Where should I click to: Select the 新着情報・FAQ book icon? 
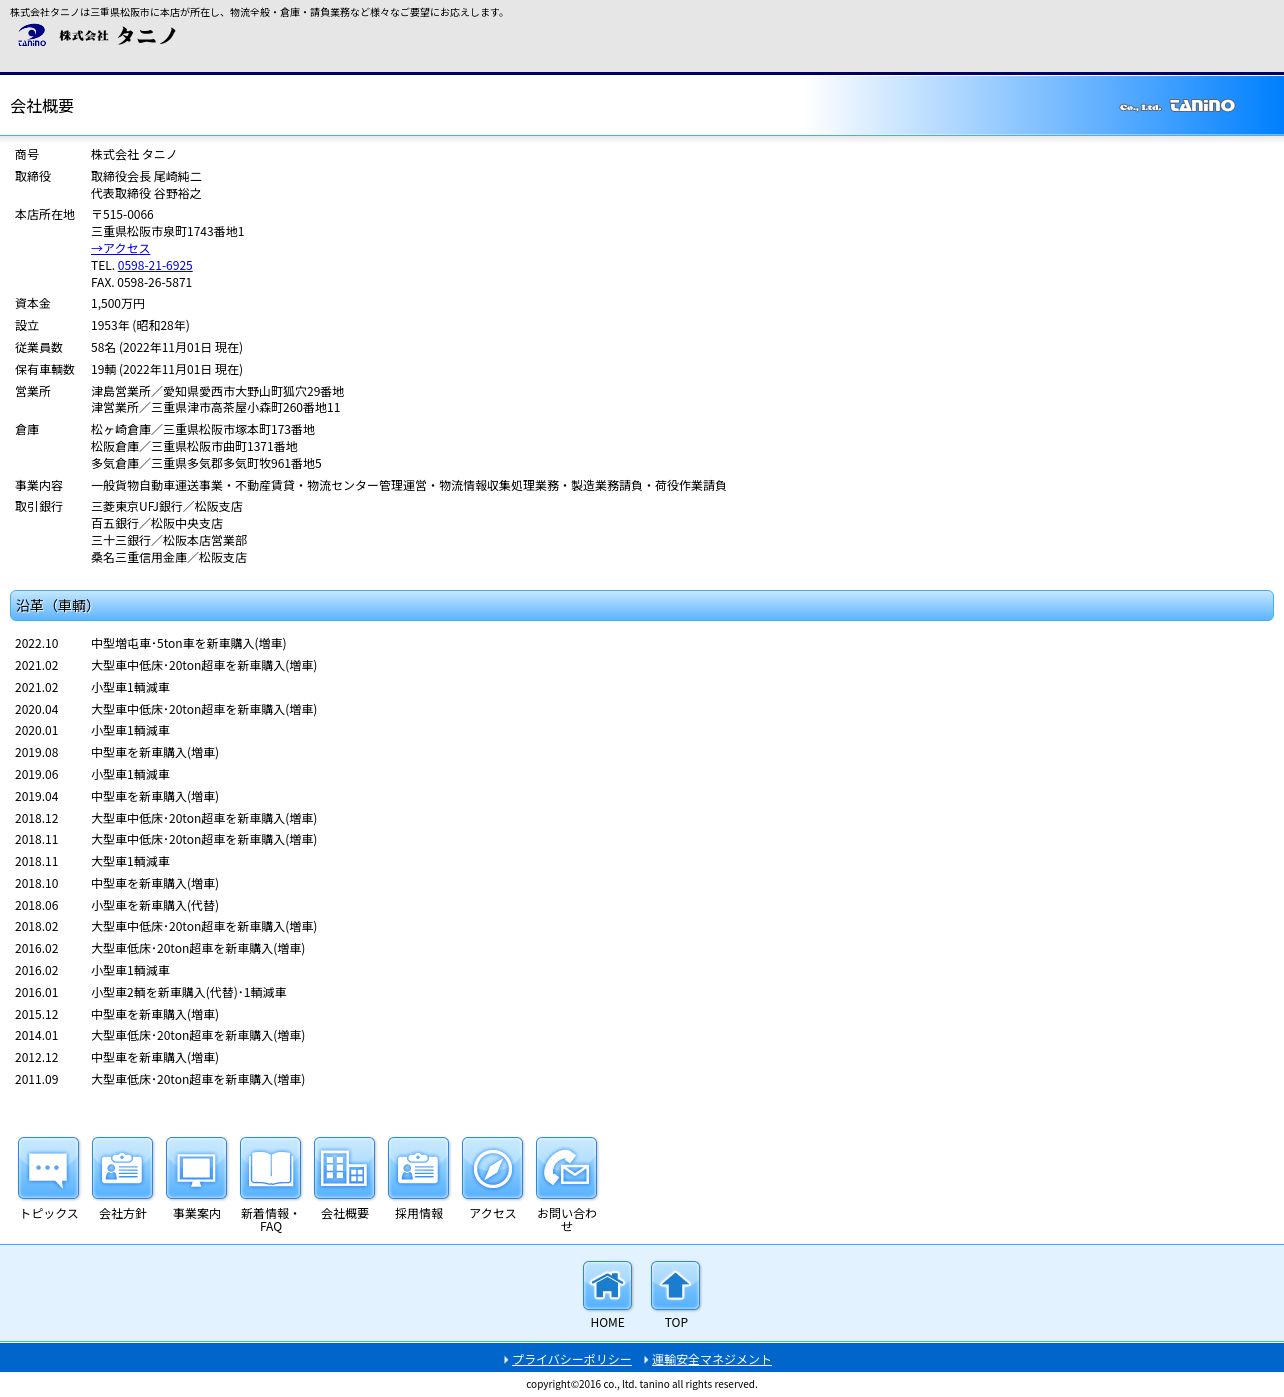pyautogui.click(x=270, y=1167)
